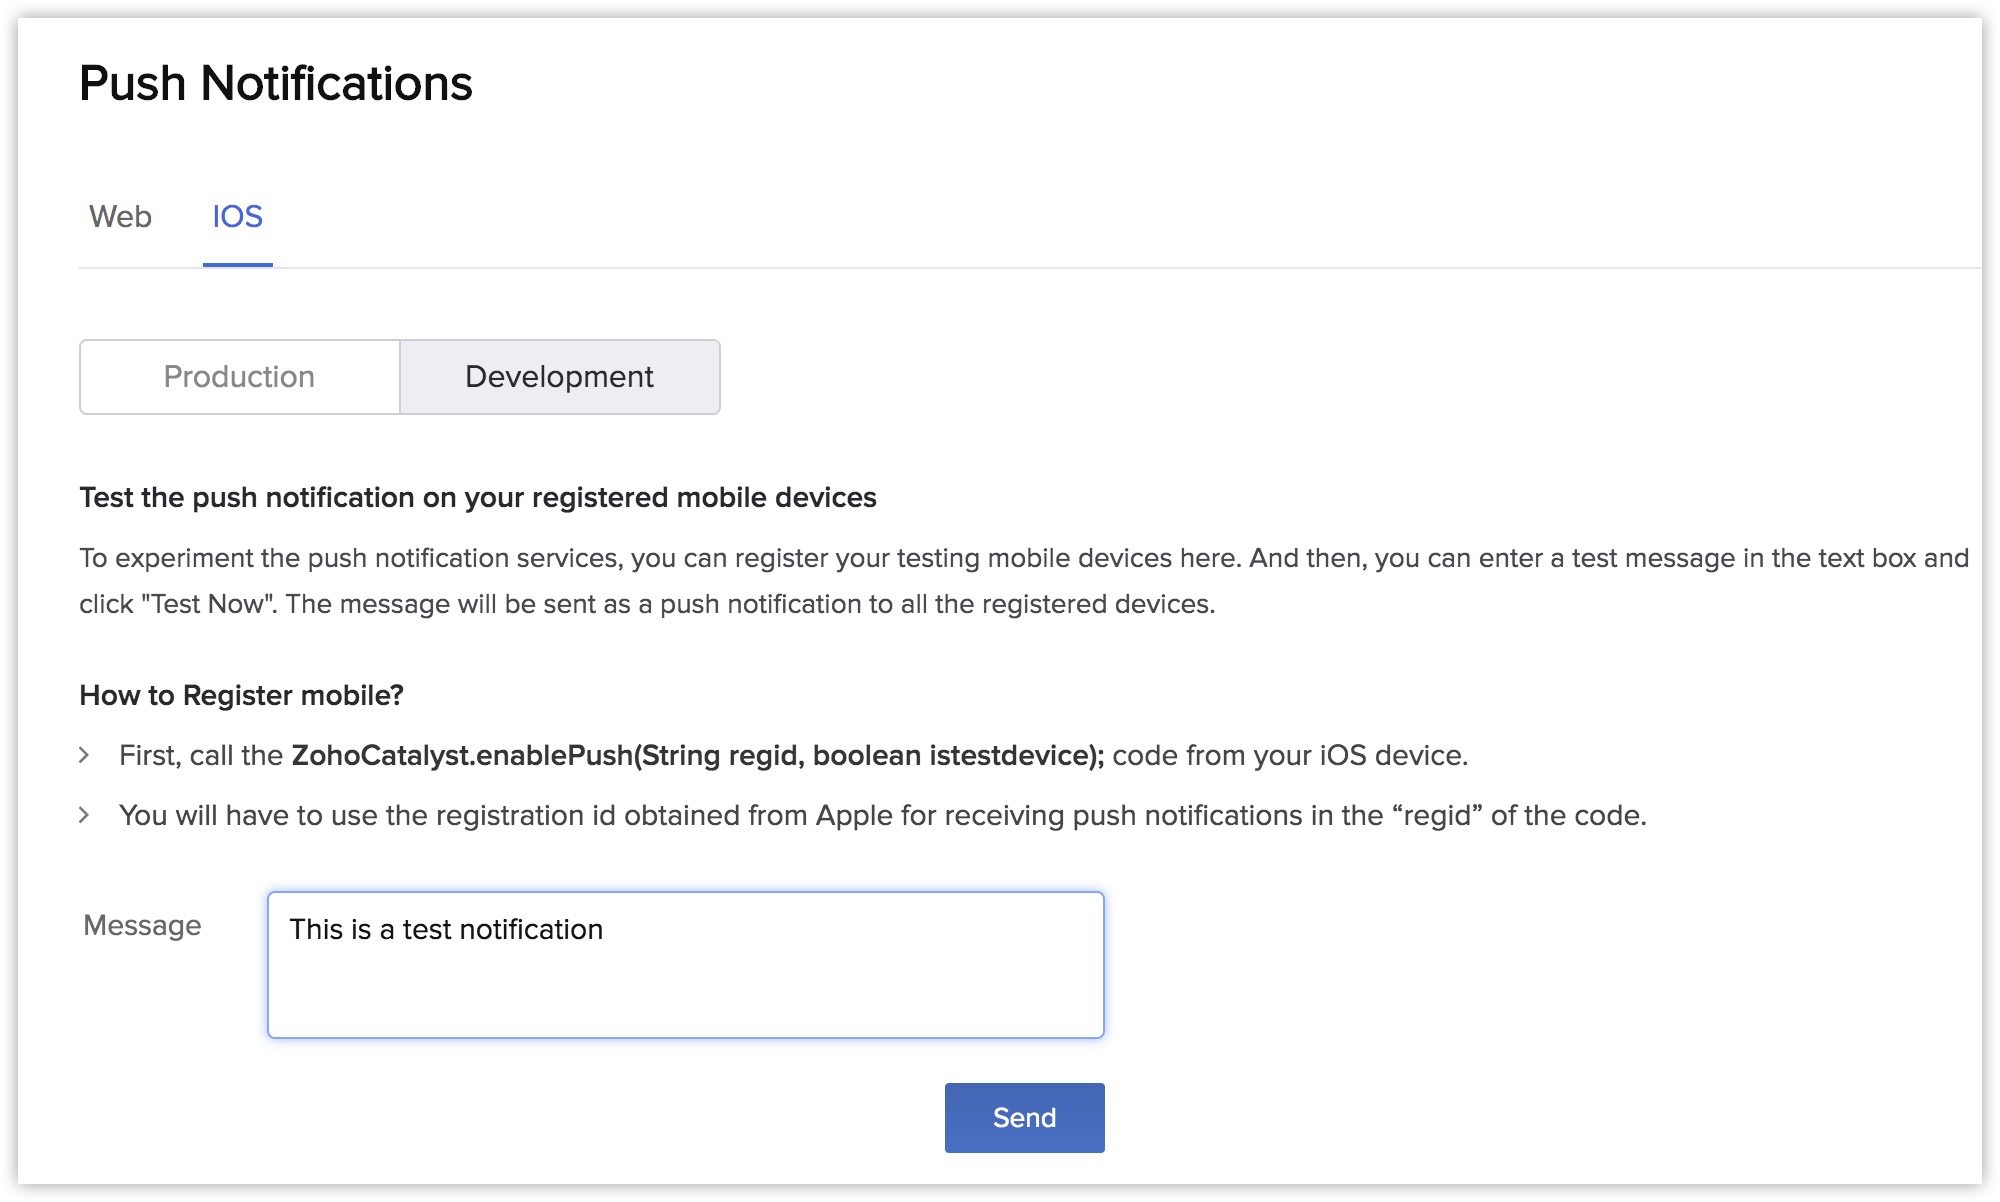2000x1202 pixels.
Task: Toggle to Production environment
Action: point(239,377)
